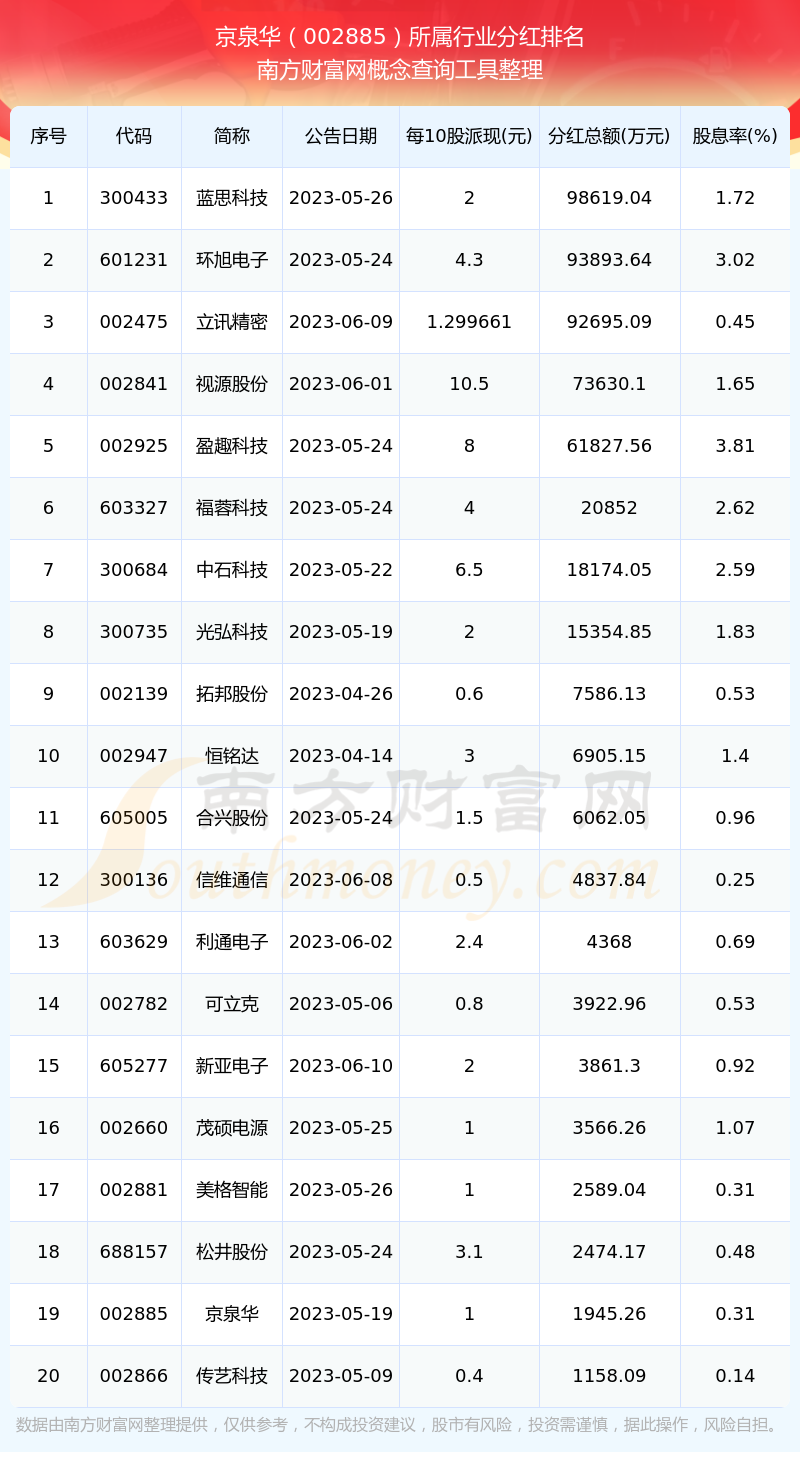Select the 简称 column header

pyautogui.click(x=232, y=136)
